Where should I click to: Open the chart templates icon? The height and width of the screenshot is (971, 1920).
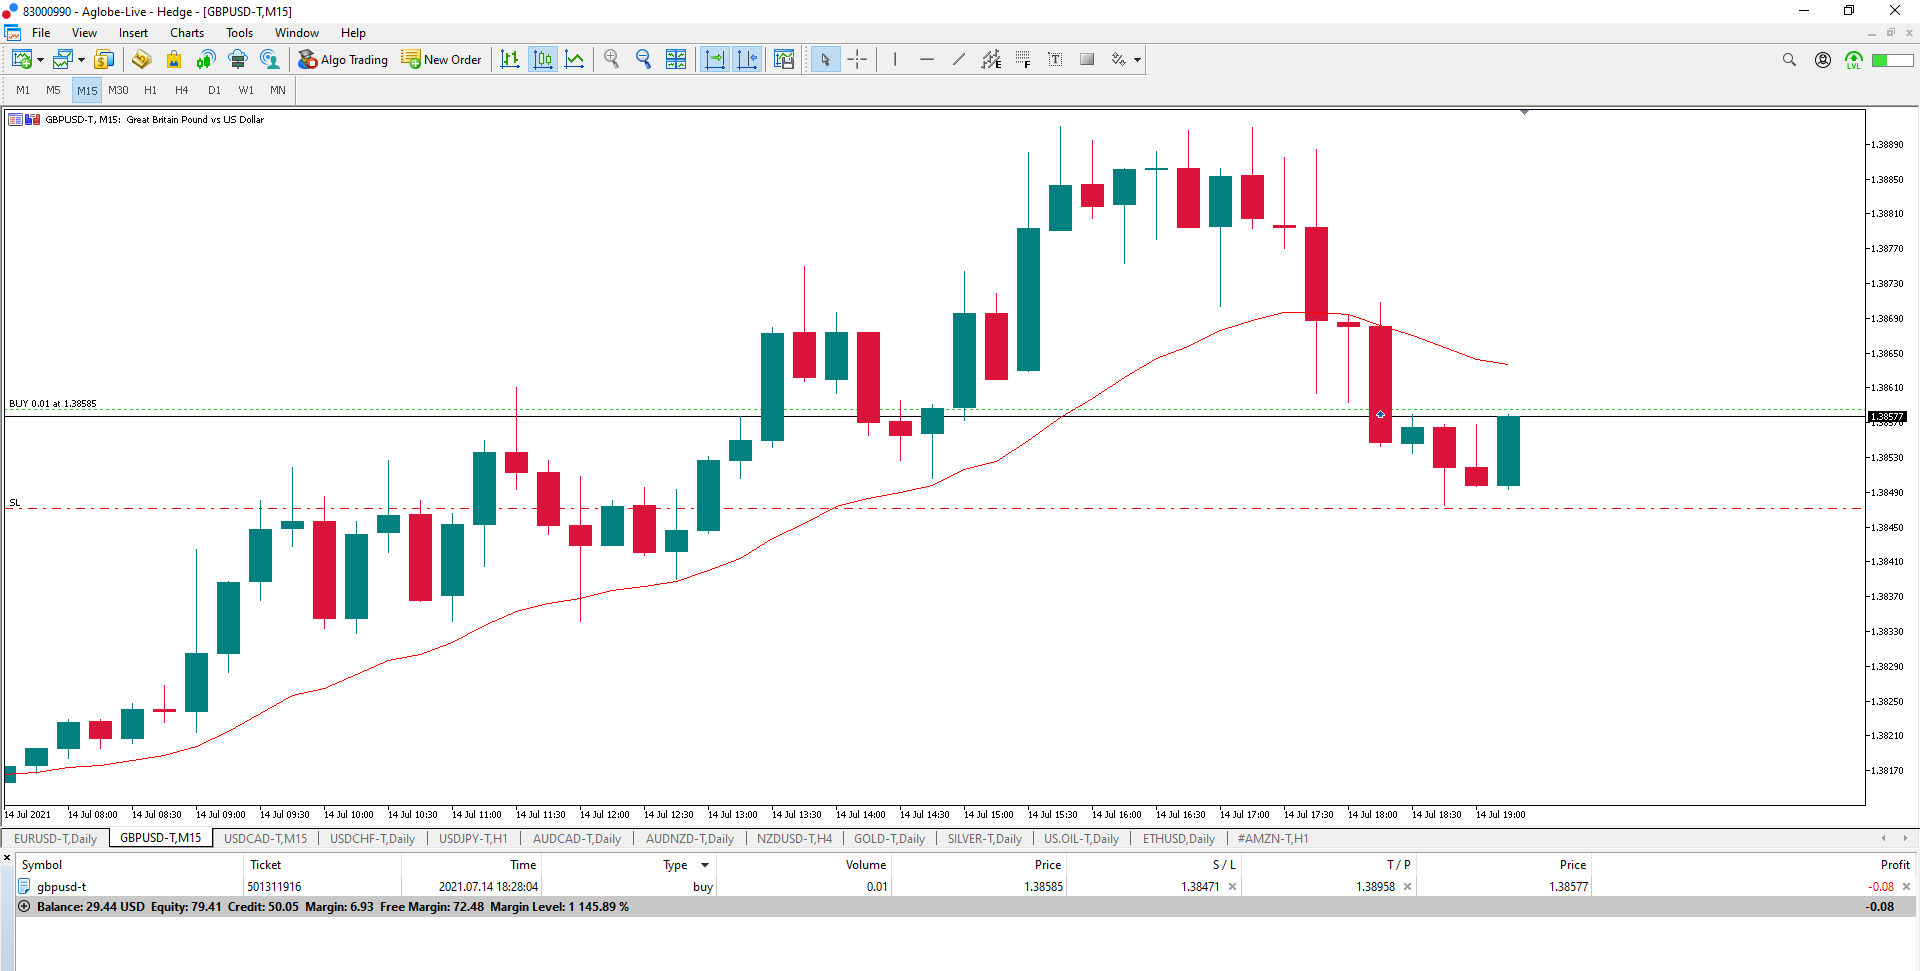(784, 60)
